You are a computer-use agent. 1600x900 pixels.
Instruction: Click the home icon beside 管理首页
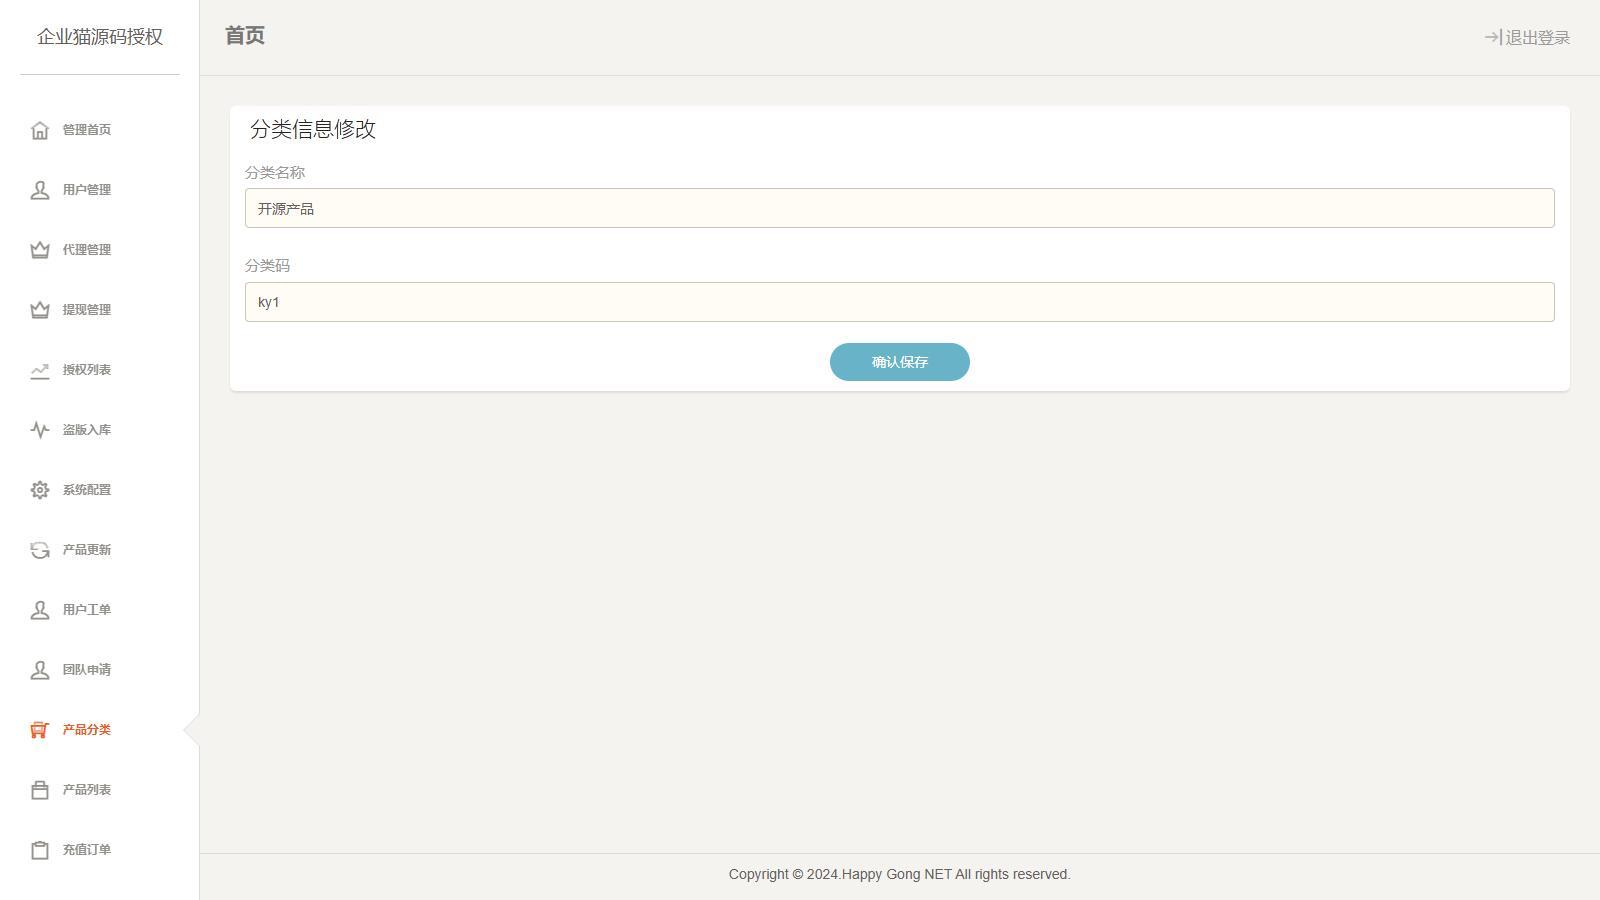click(40, 130)
